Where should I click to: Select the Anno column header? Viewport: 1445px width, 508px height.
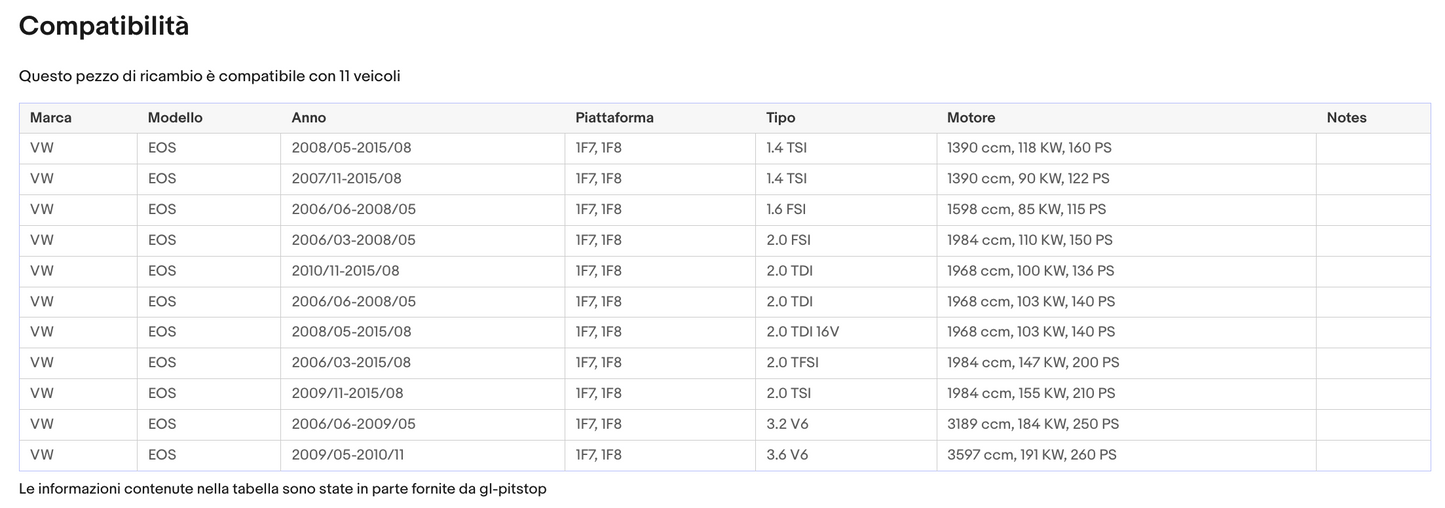(309, 118)
